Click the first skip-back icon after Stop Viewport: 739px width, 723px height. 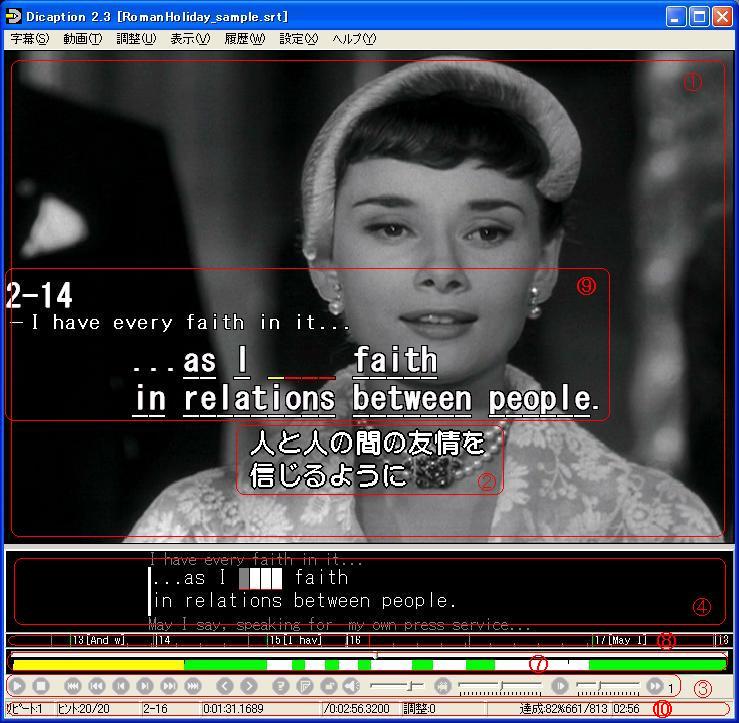(73, 686)
